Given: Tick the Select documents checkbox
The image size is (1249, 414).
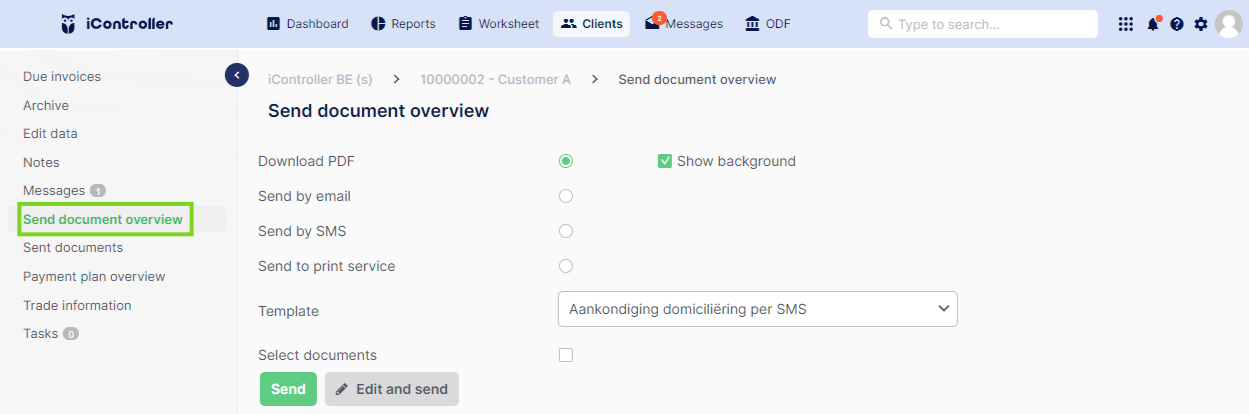Looking at the screenshot, I should pos(566,355).
